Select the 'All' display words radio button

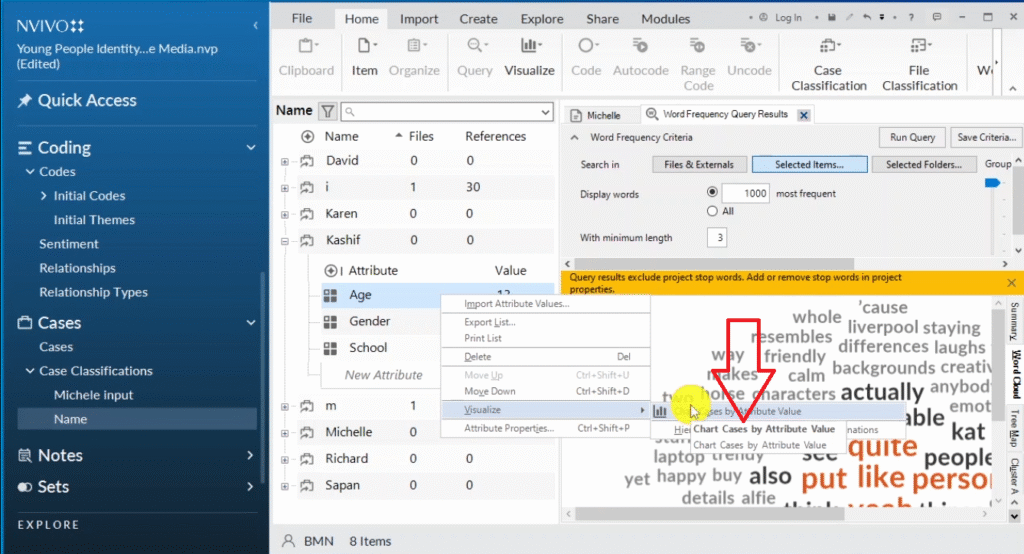click(712, 211)
